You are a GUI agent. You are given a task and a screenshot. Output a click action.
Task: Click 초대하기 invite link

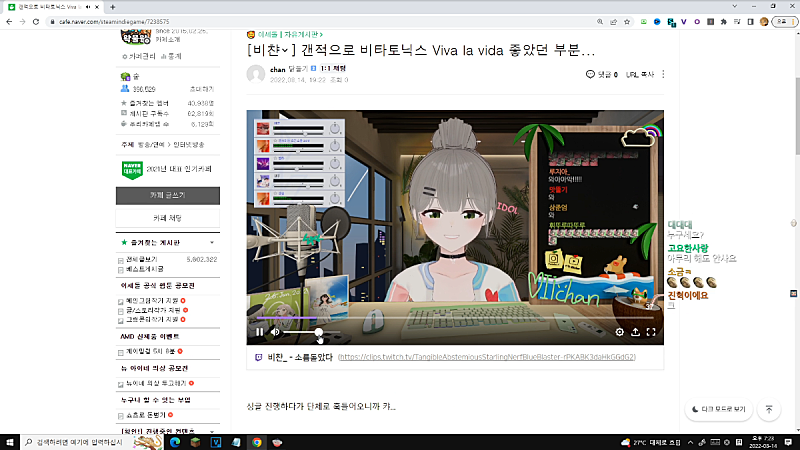[202, 89]
